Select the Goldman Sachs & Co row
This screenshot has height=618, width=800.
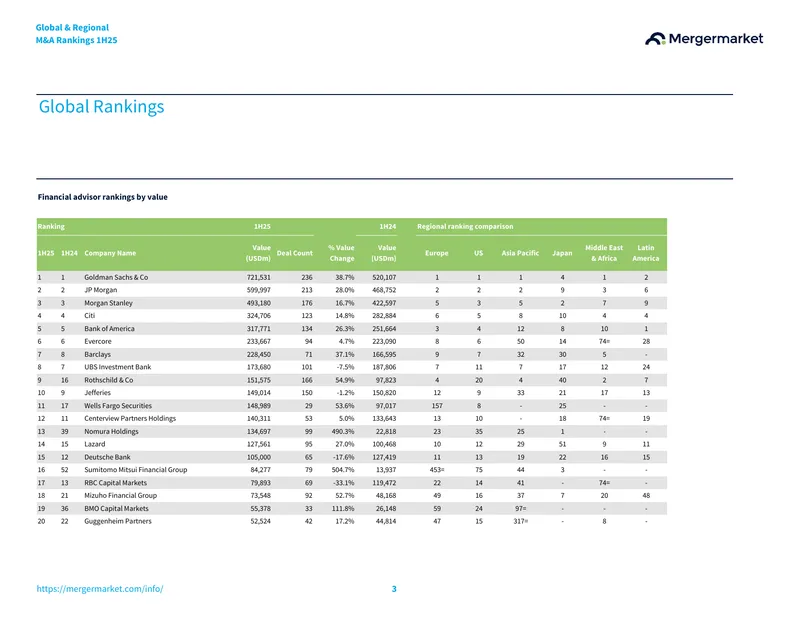click(x=352, y=277)
